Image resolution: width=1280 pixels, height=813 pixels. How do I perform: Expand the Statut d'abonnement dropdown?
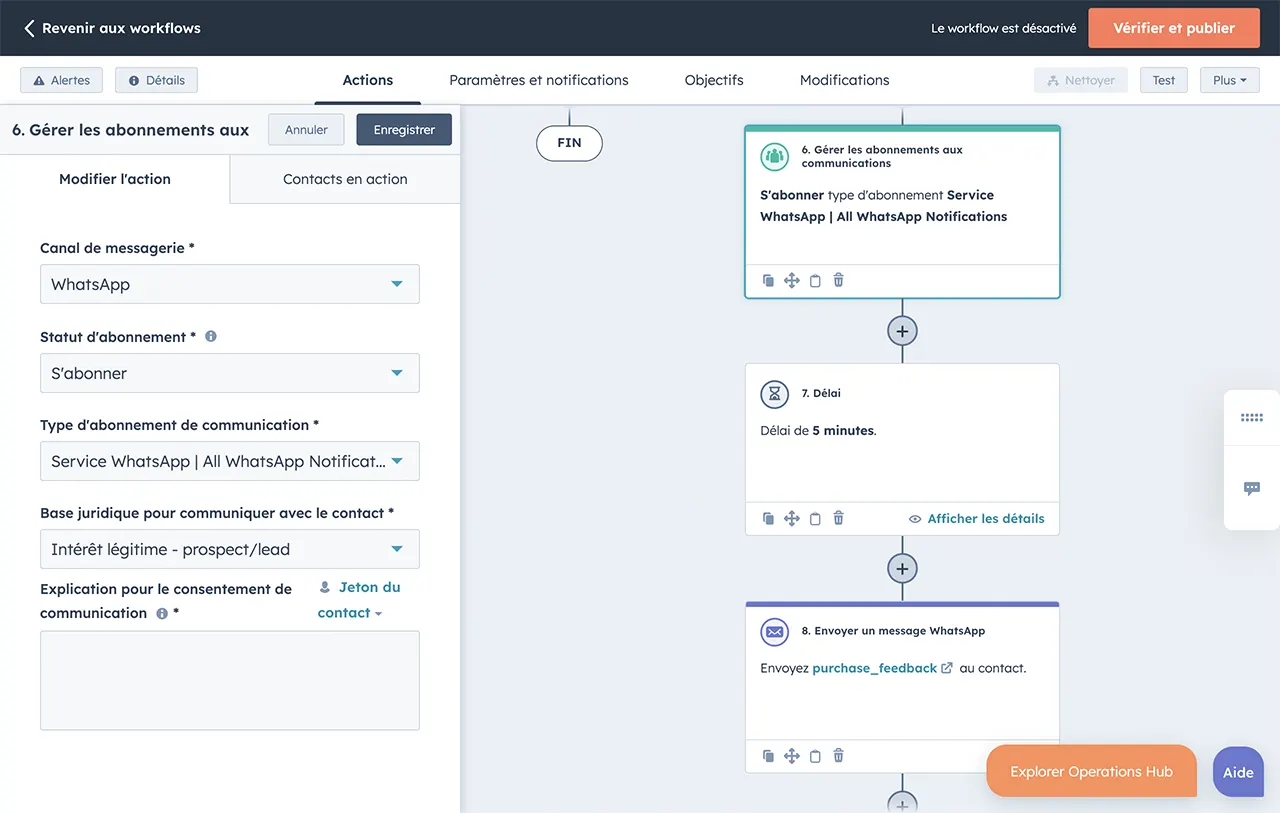pos(230,374)
